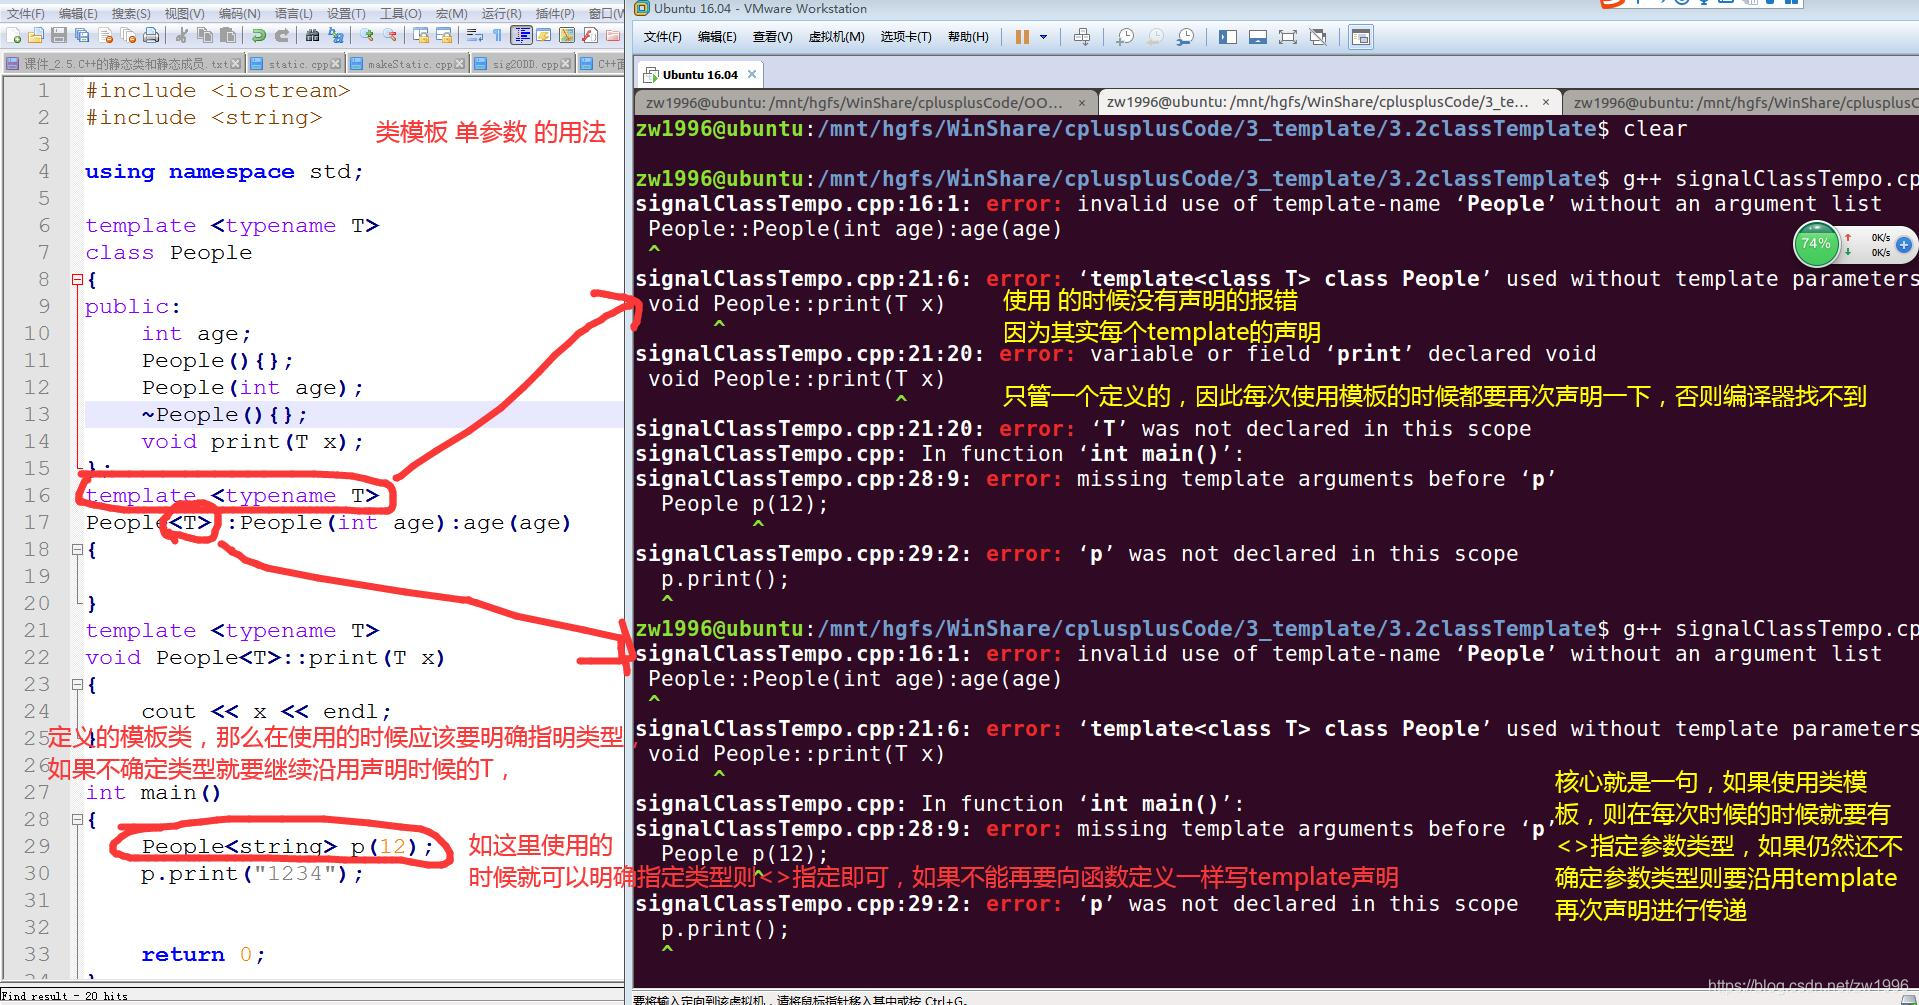Toggle word wrap in Notepad++

click(474, 36)
